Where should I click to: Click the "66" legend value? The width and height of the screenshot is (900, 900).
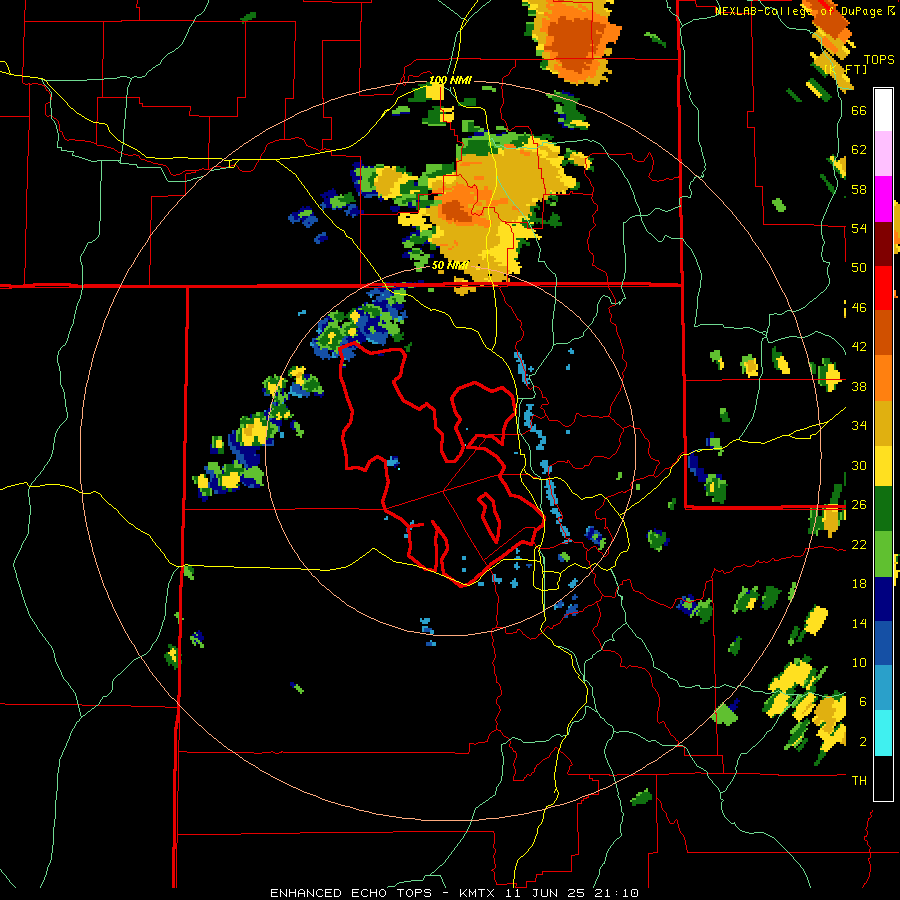[x=859, y=110]
